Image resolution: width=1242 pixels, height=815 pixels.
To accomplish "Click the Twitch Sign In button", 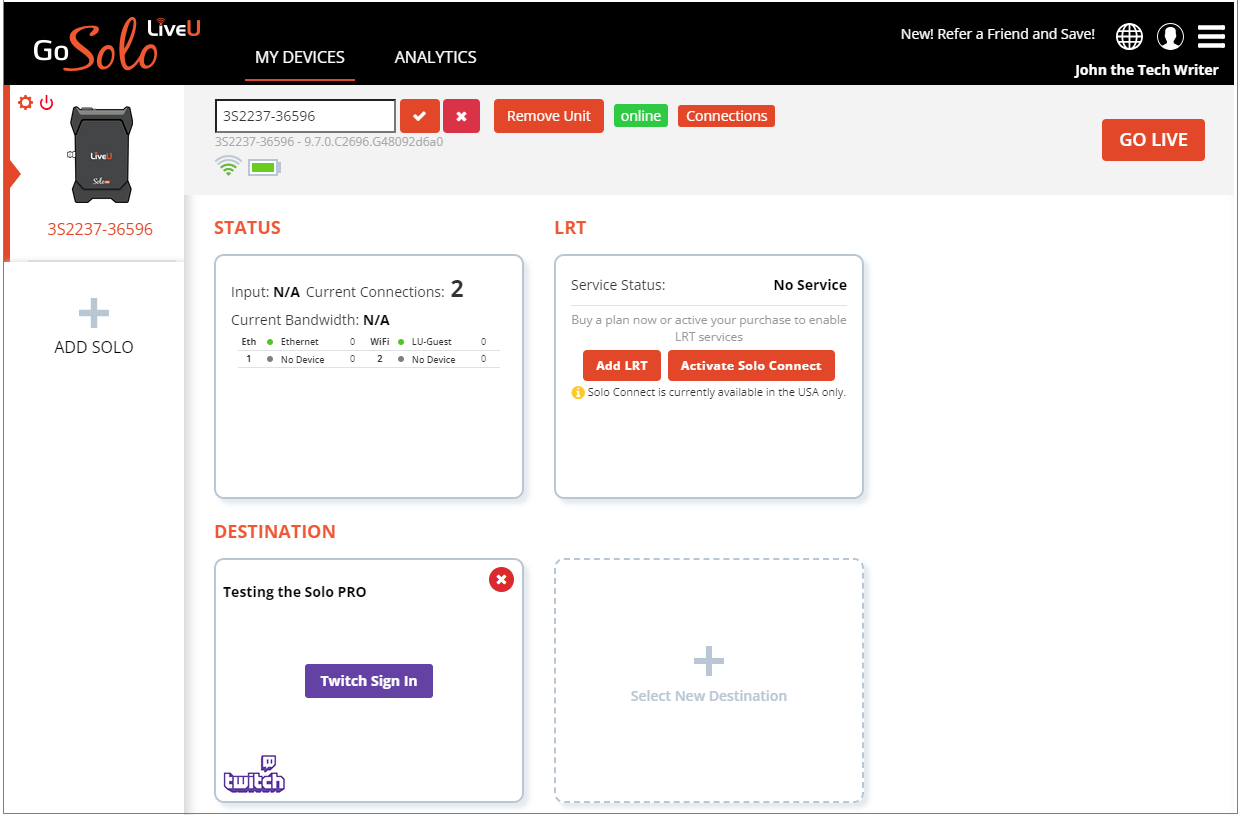I will (369, 681).
